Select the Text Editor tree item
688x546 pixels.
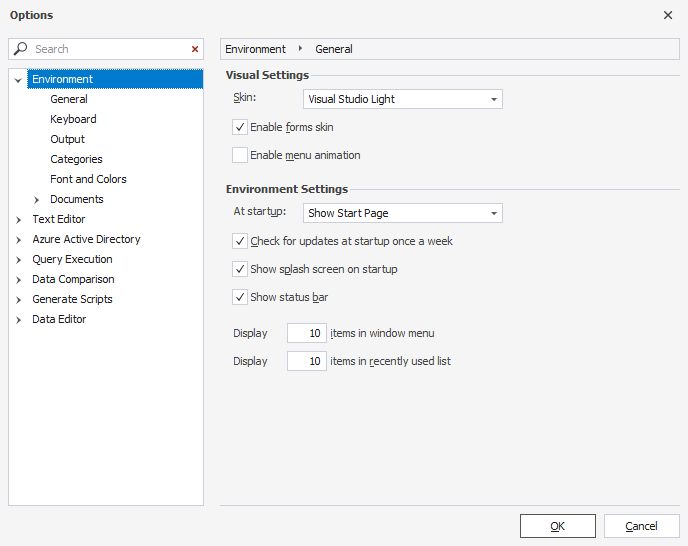coord(59,219)
